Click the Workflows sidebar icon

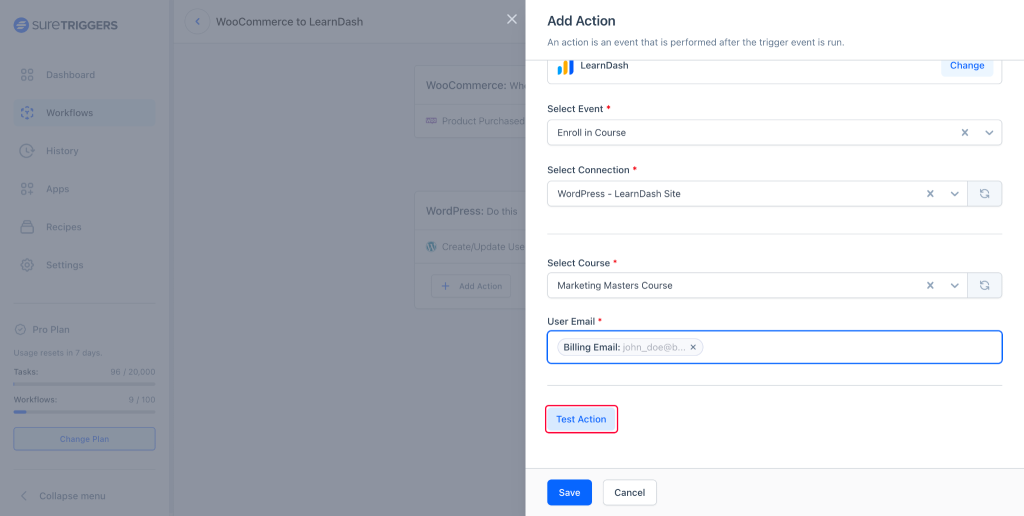(x=27, y=112)
